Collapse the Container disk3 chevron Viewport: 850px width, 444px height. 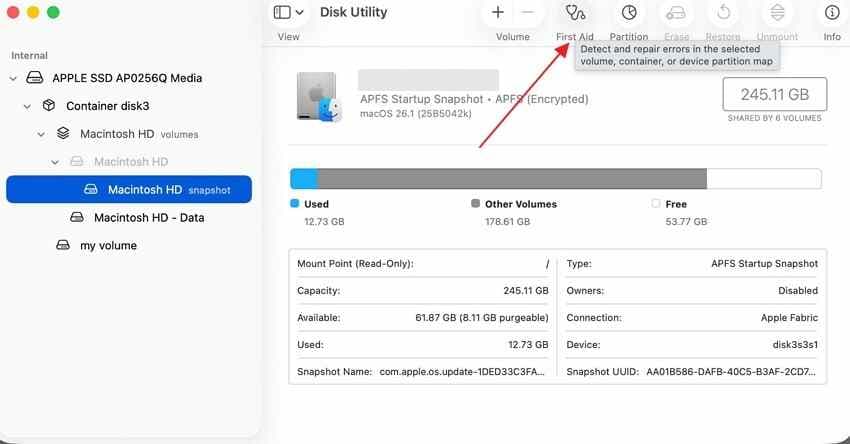coord(27,106)
